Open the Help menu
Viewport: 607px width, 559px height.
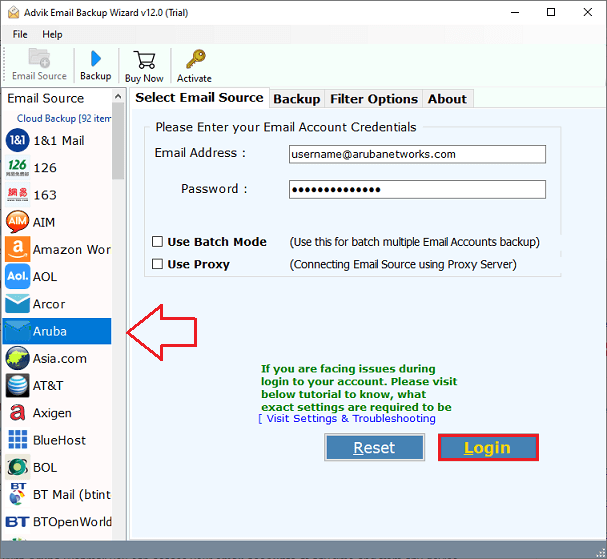pos(52,34)
